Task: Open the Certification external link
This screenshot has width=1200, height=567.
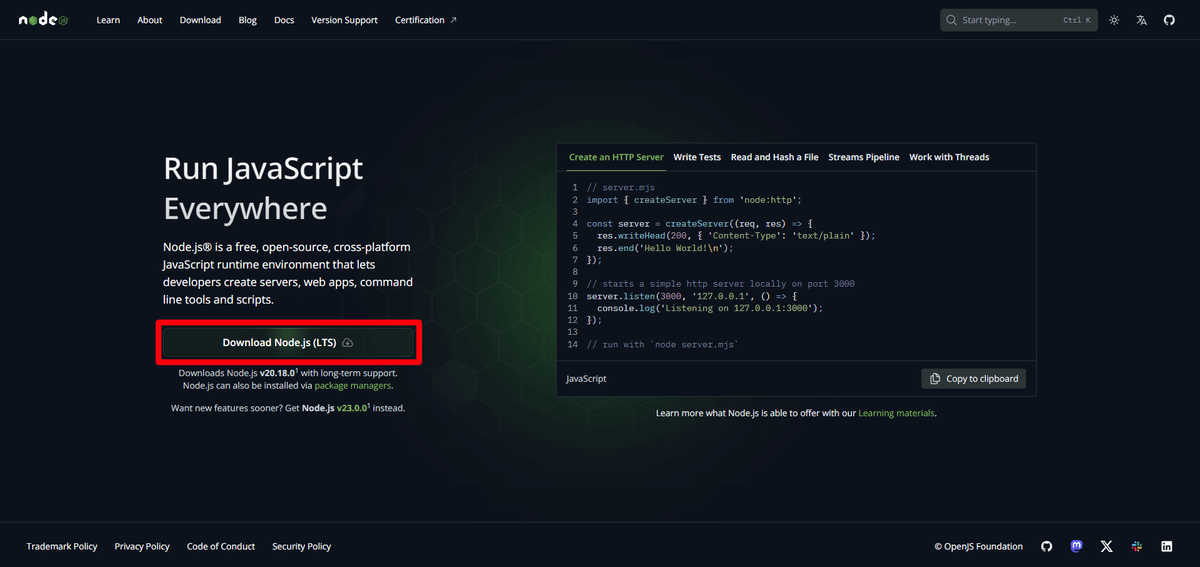Action: click(x=426, y=20)
